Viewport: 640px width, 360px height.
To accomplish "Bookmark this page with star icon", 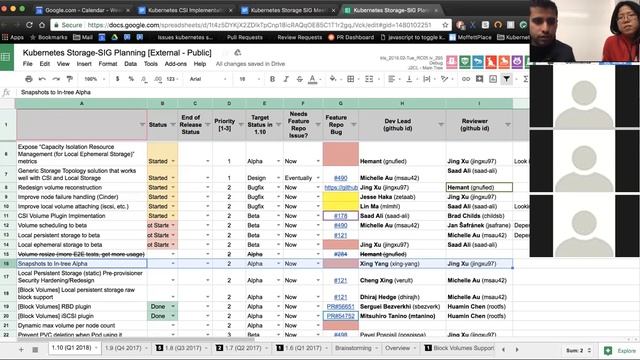I will tap(445, 25).
